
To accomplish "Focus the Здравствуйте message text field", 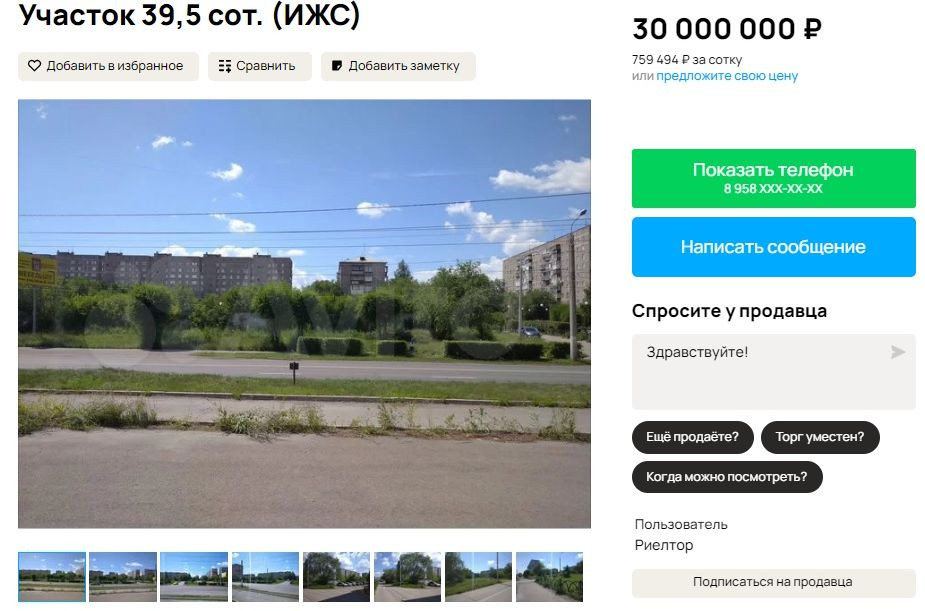I will pyautogui.click(x=773, y=372).
